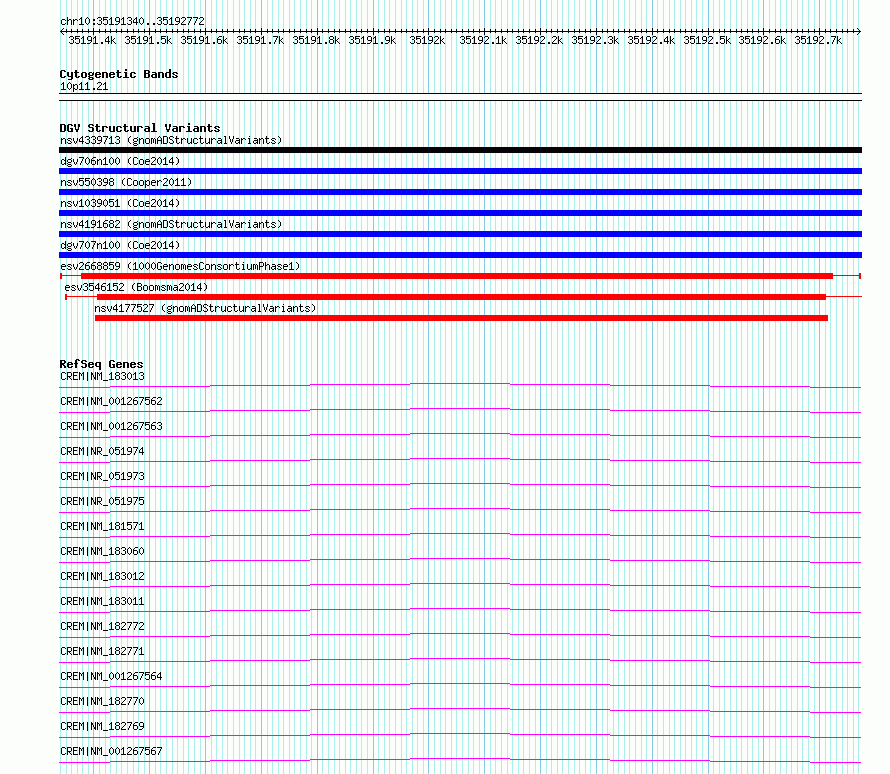Image resolution: width=890 pixels, height=774 pixels.
Task: Select the blue nsv4191682 variant bar
Action: [x=460, y=234]
